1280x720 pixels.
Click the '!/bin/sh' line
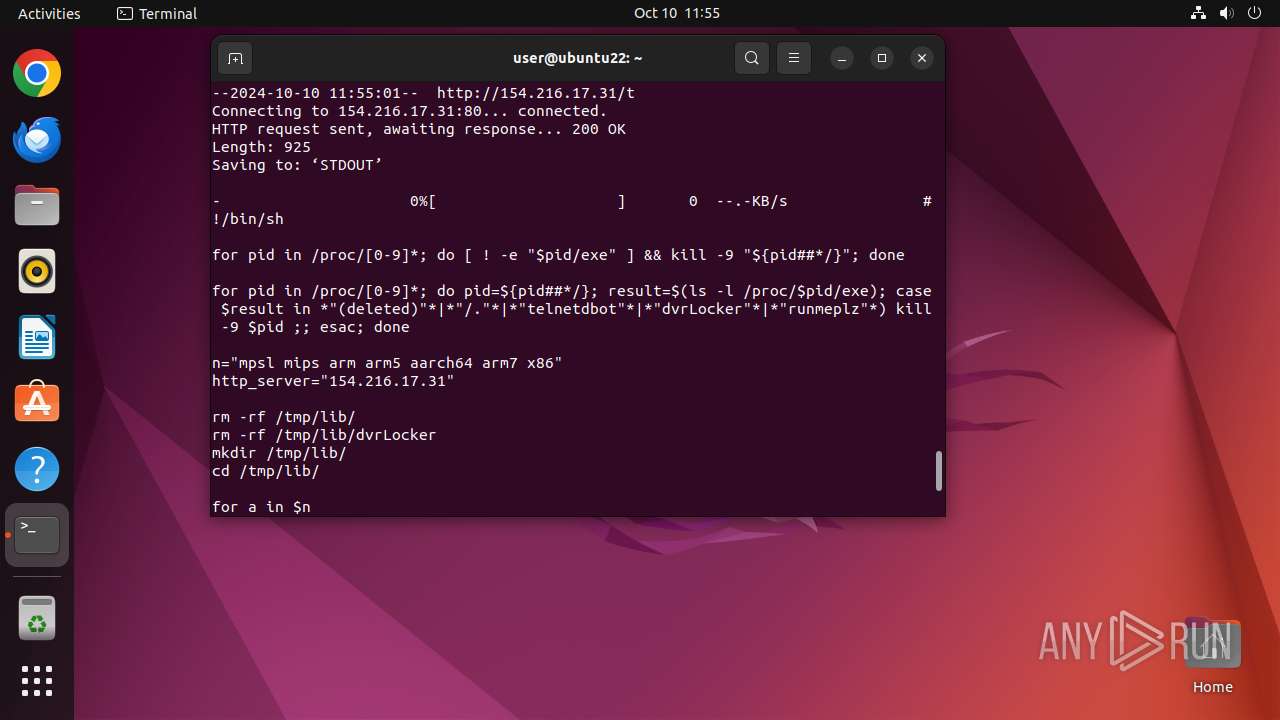tap(248, 219)
